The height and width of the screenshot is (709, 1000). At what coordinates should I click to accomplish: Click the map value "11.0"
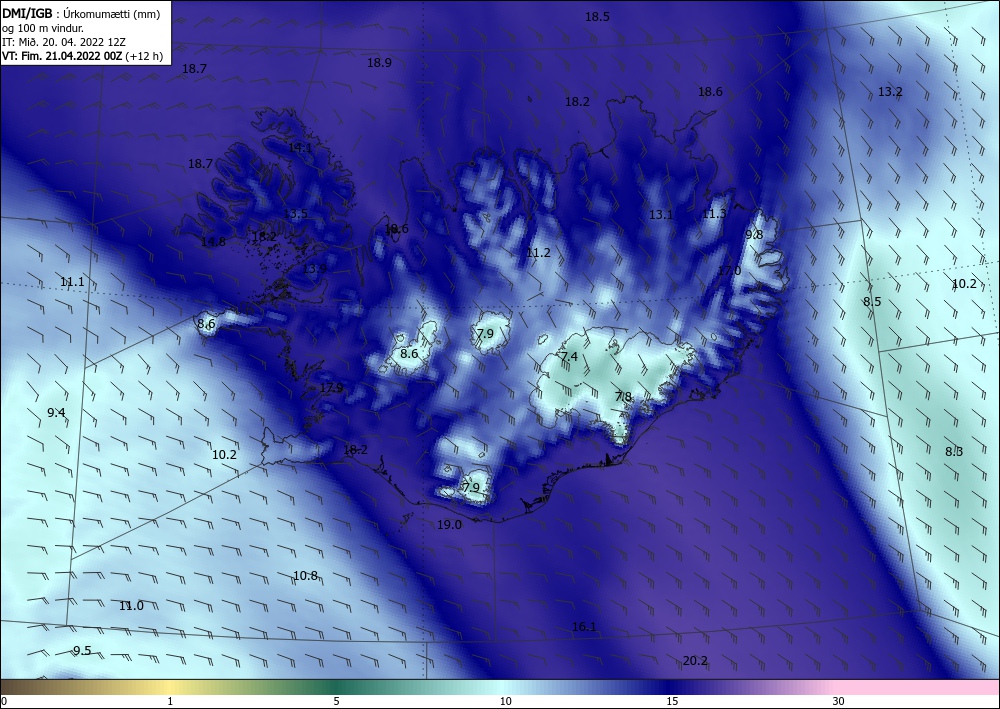pyautogui.click(x=131, y=606)
